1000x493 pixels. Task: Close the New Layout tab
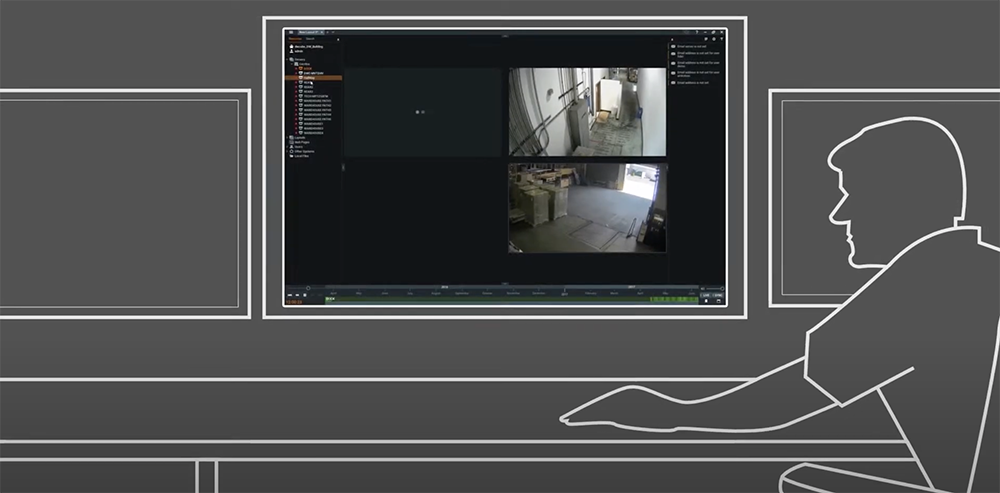322,32
